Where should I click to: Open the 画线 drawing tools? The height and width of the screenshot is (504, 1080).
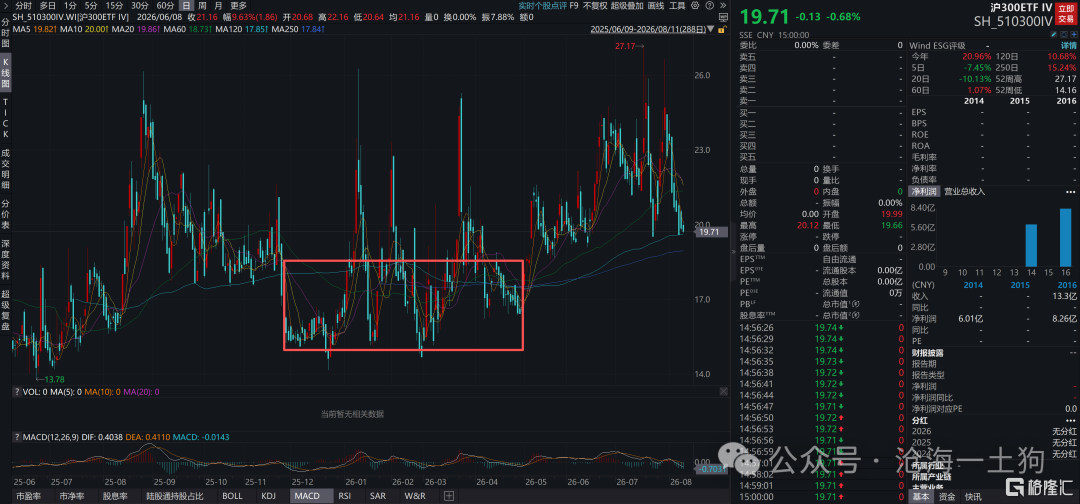pyautogui.click(x=656, y=5)
